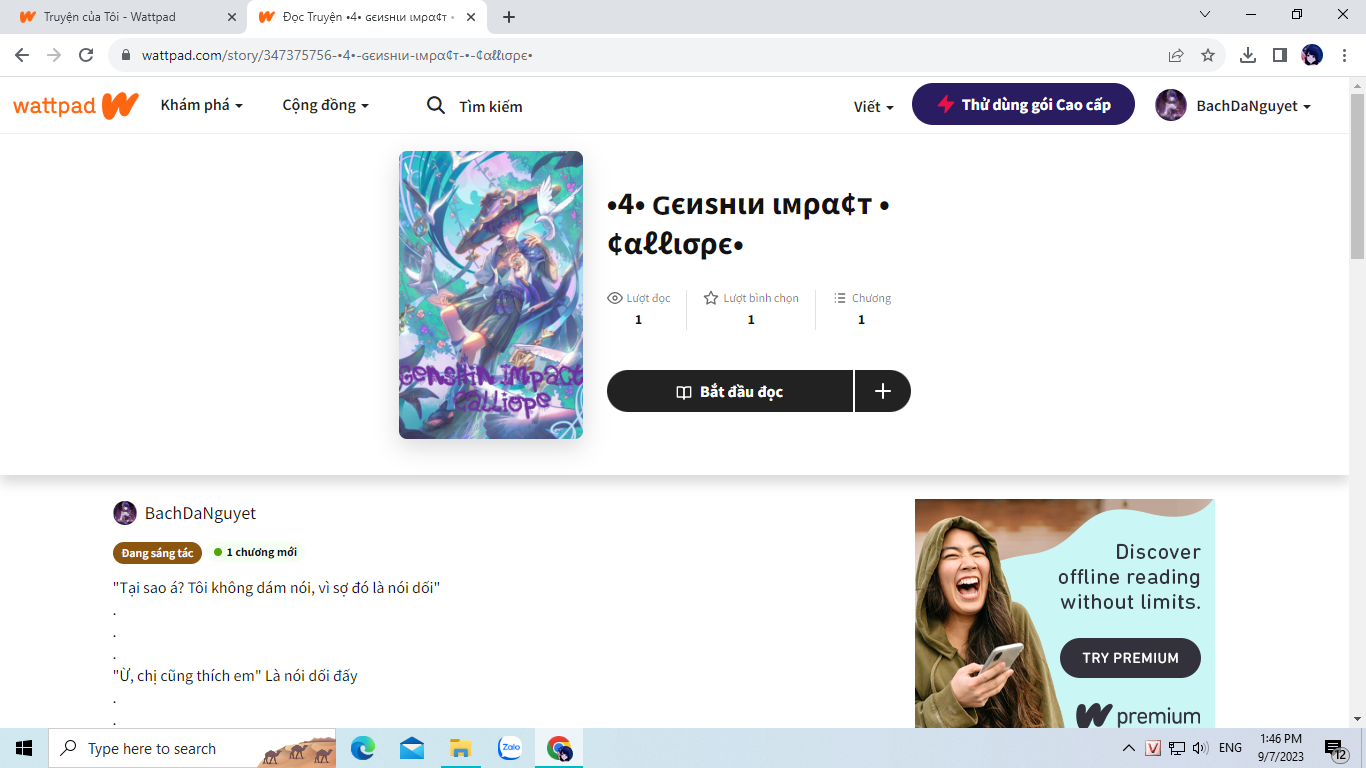
Task: Toggle Chrome side panel icon
Action: [x=1280, y=55]
